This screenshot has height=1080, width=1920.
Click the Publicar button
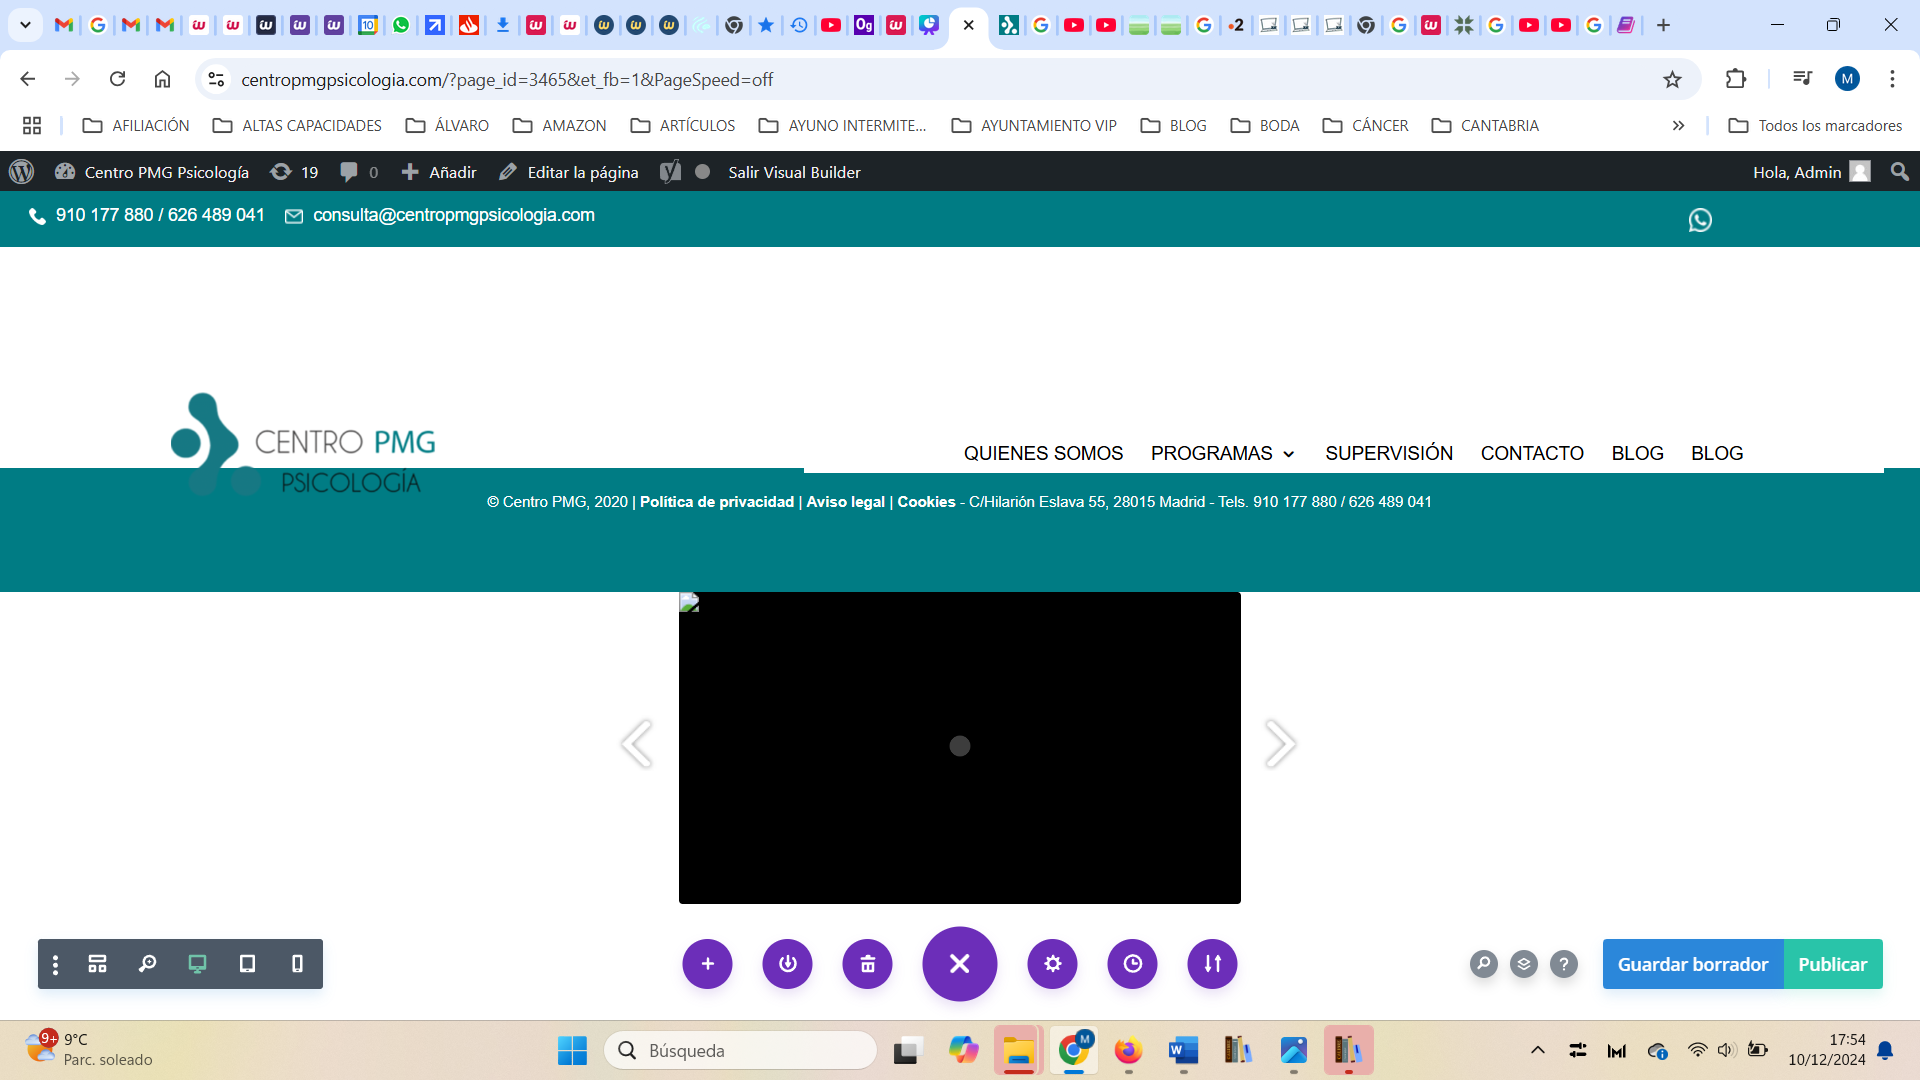tap(1832, 964)
